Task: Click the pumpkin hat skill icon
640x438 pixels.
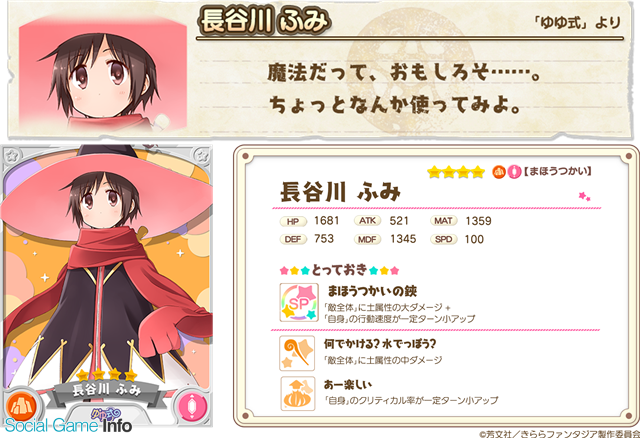Action: coord(298,394)
